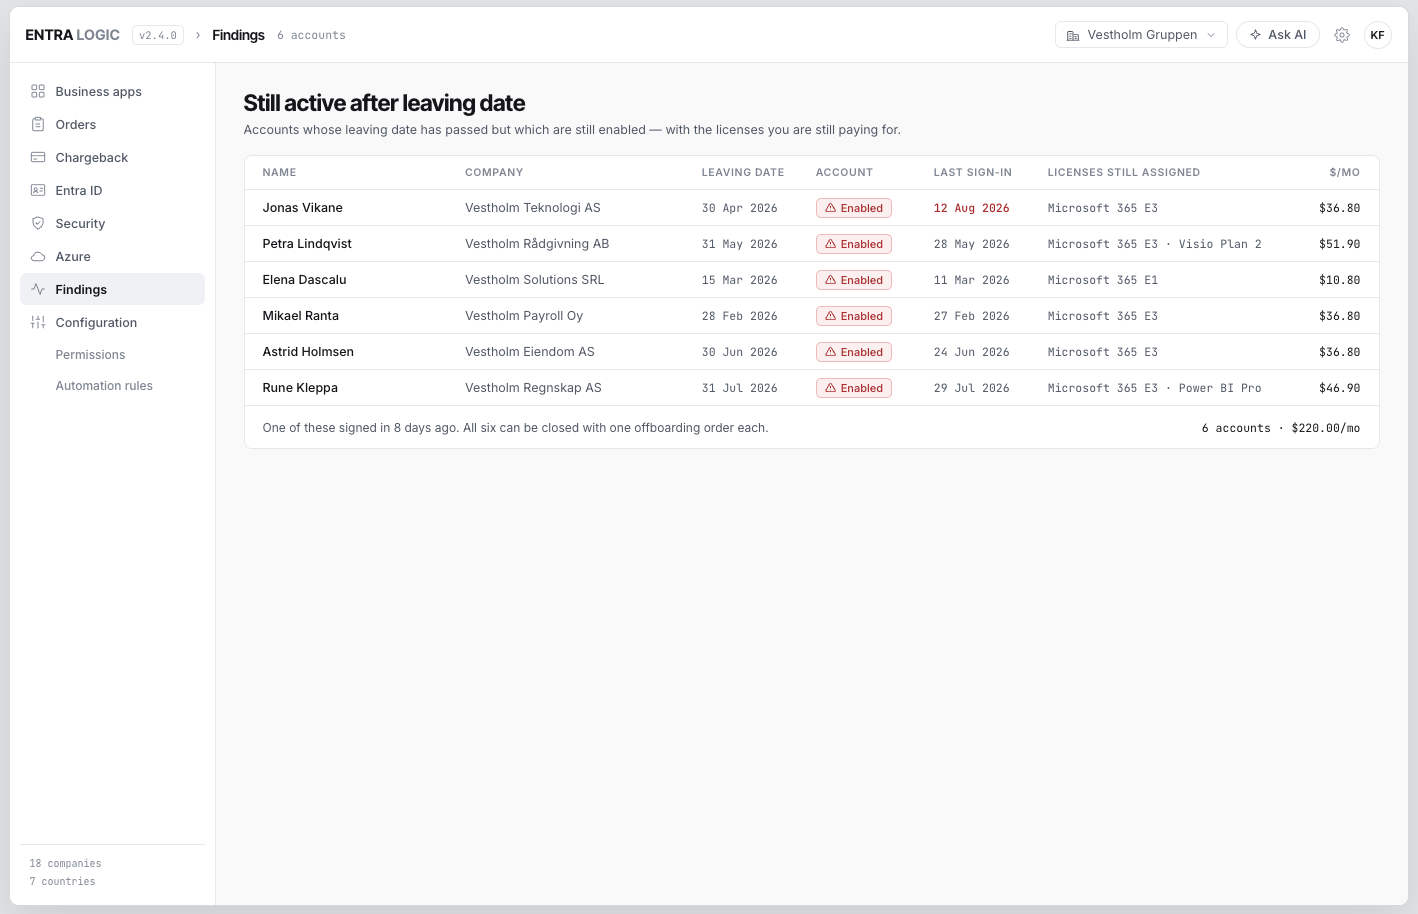Sort by the LAST SIGN-IN column header

tap(973, 172)
